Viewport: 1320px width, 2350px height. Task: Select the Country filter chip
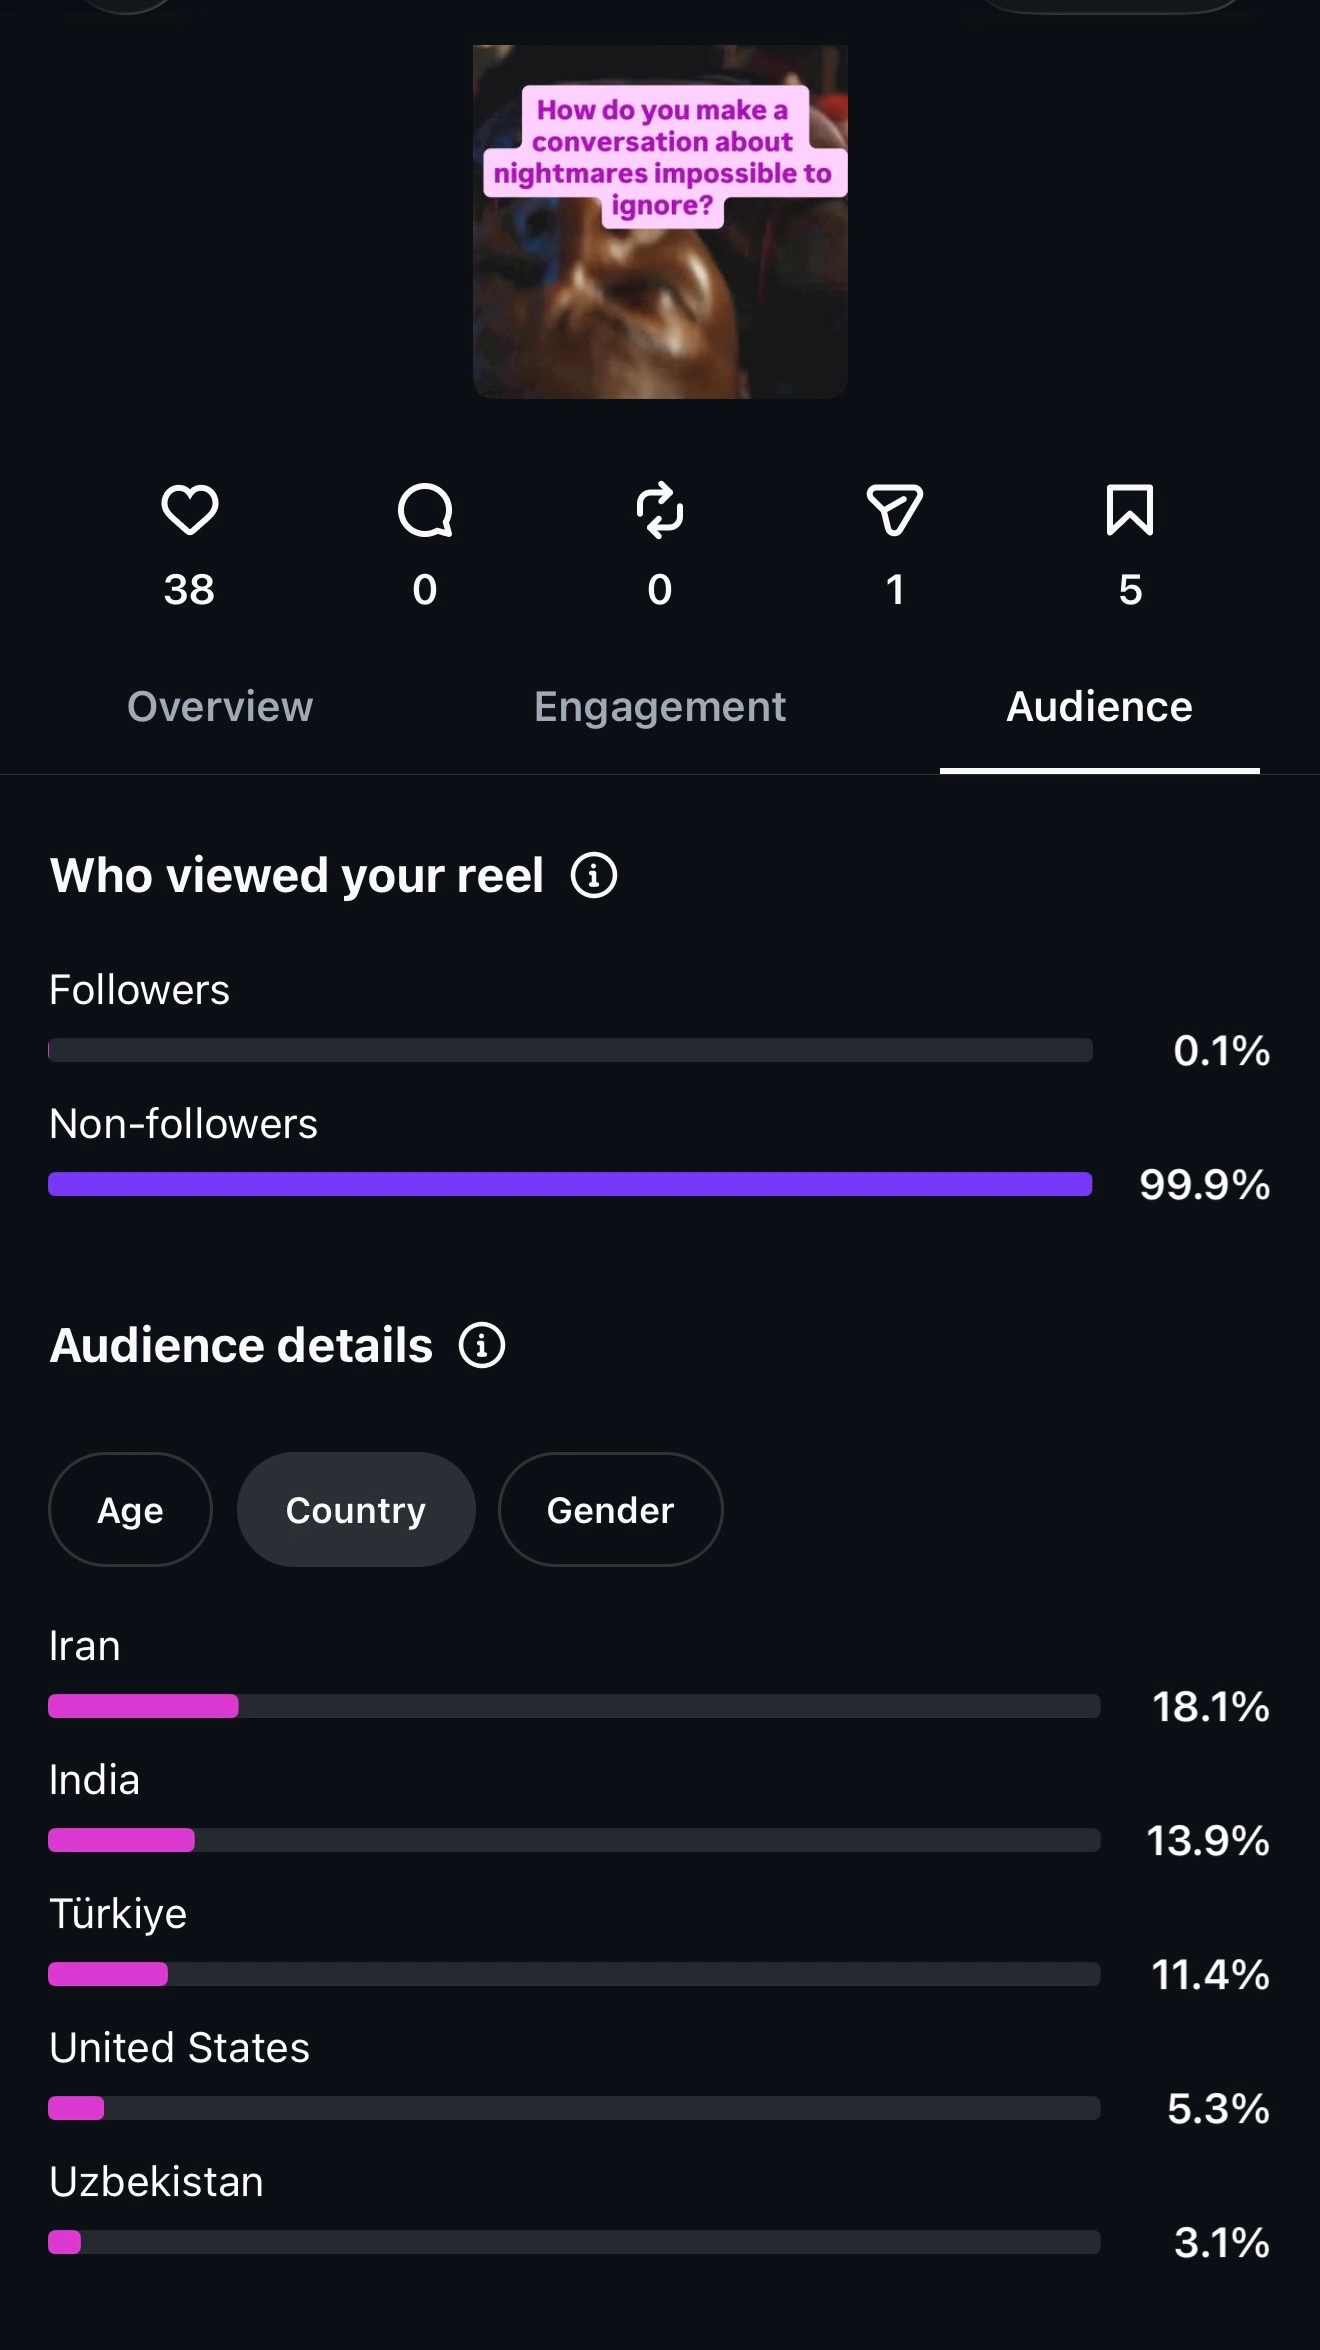[x=356, y=1510]
